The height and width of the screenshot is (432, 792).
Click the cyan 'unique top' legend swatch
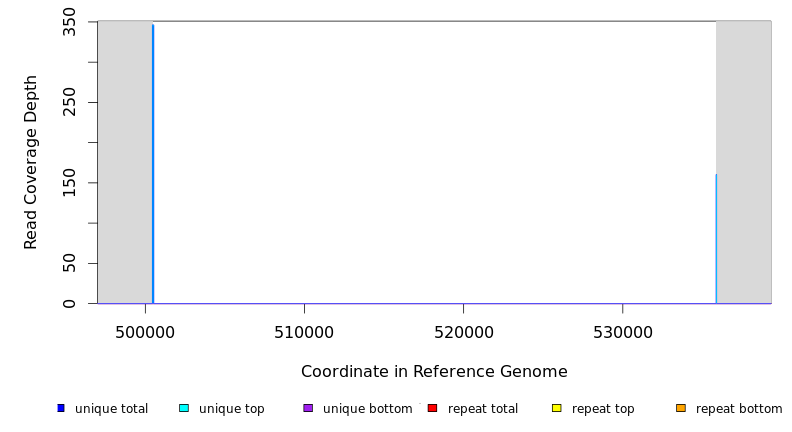click(184, 408)
